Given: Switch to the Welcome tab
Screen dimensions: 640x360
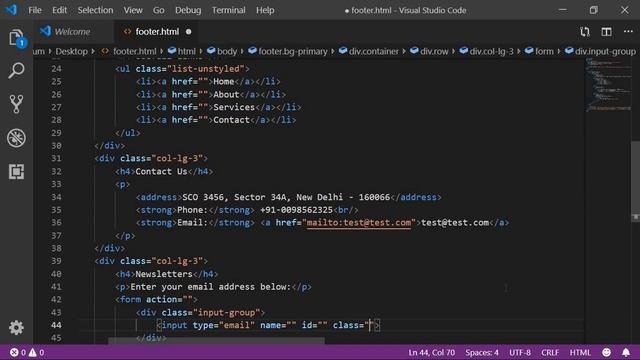Looking at the screenshot, I should [72, 31].
